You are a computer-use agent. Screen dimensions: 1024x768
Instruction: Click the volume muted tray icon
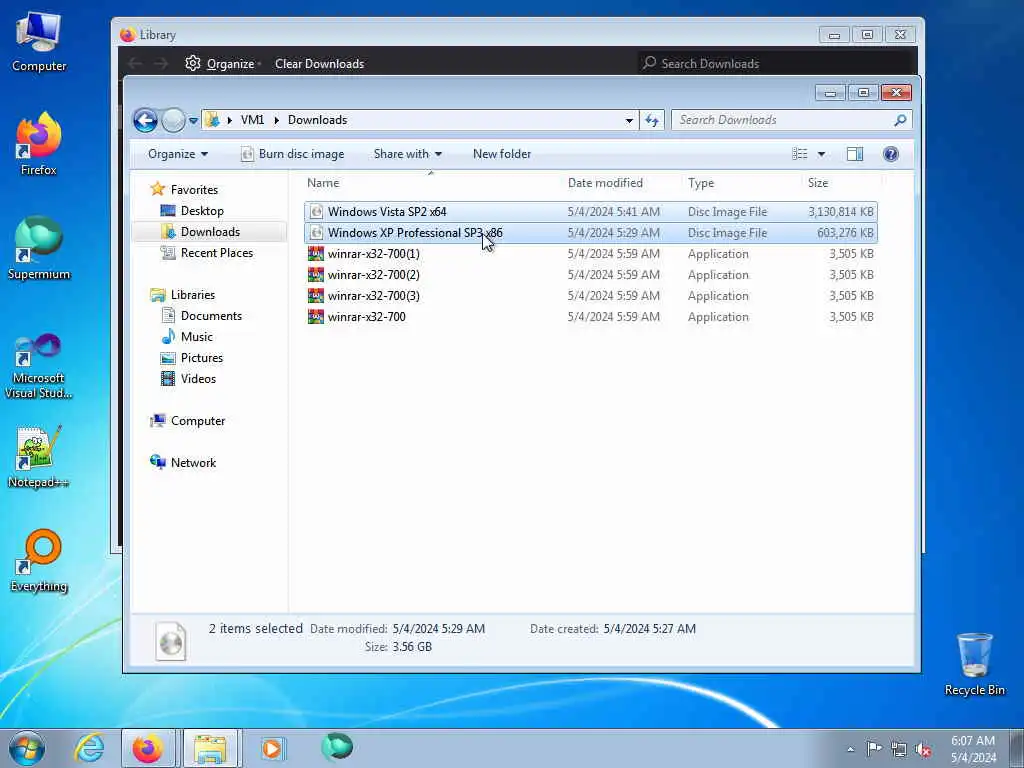tap(923, 749)
